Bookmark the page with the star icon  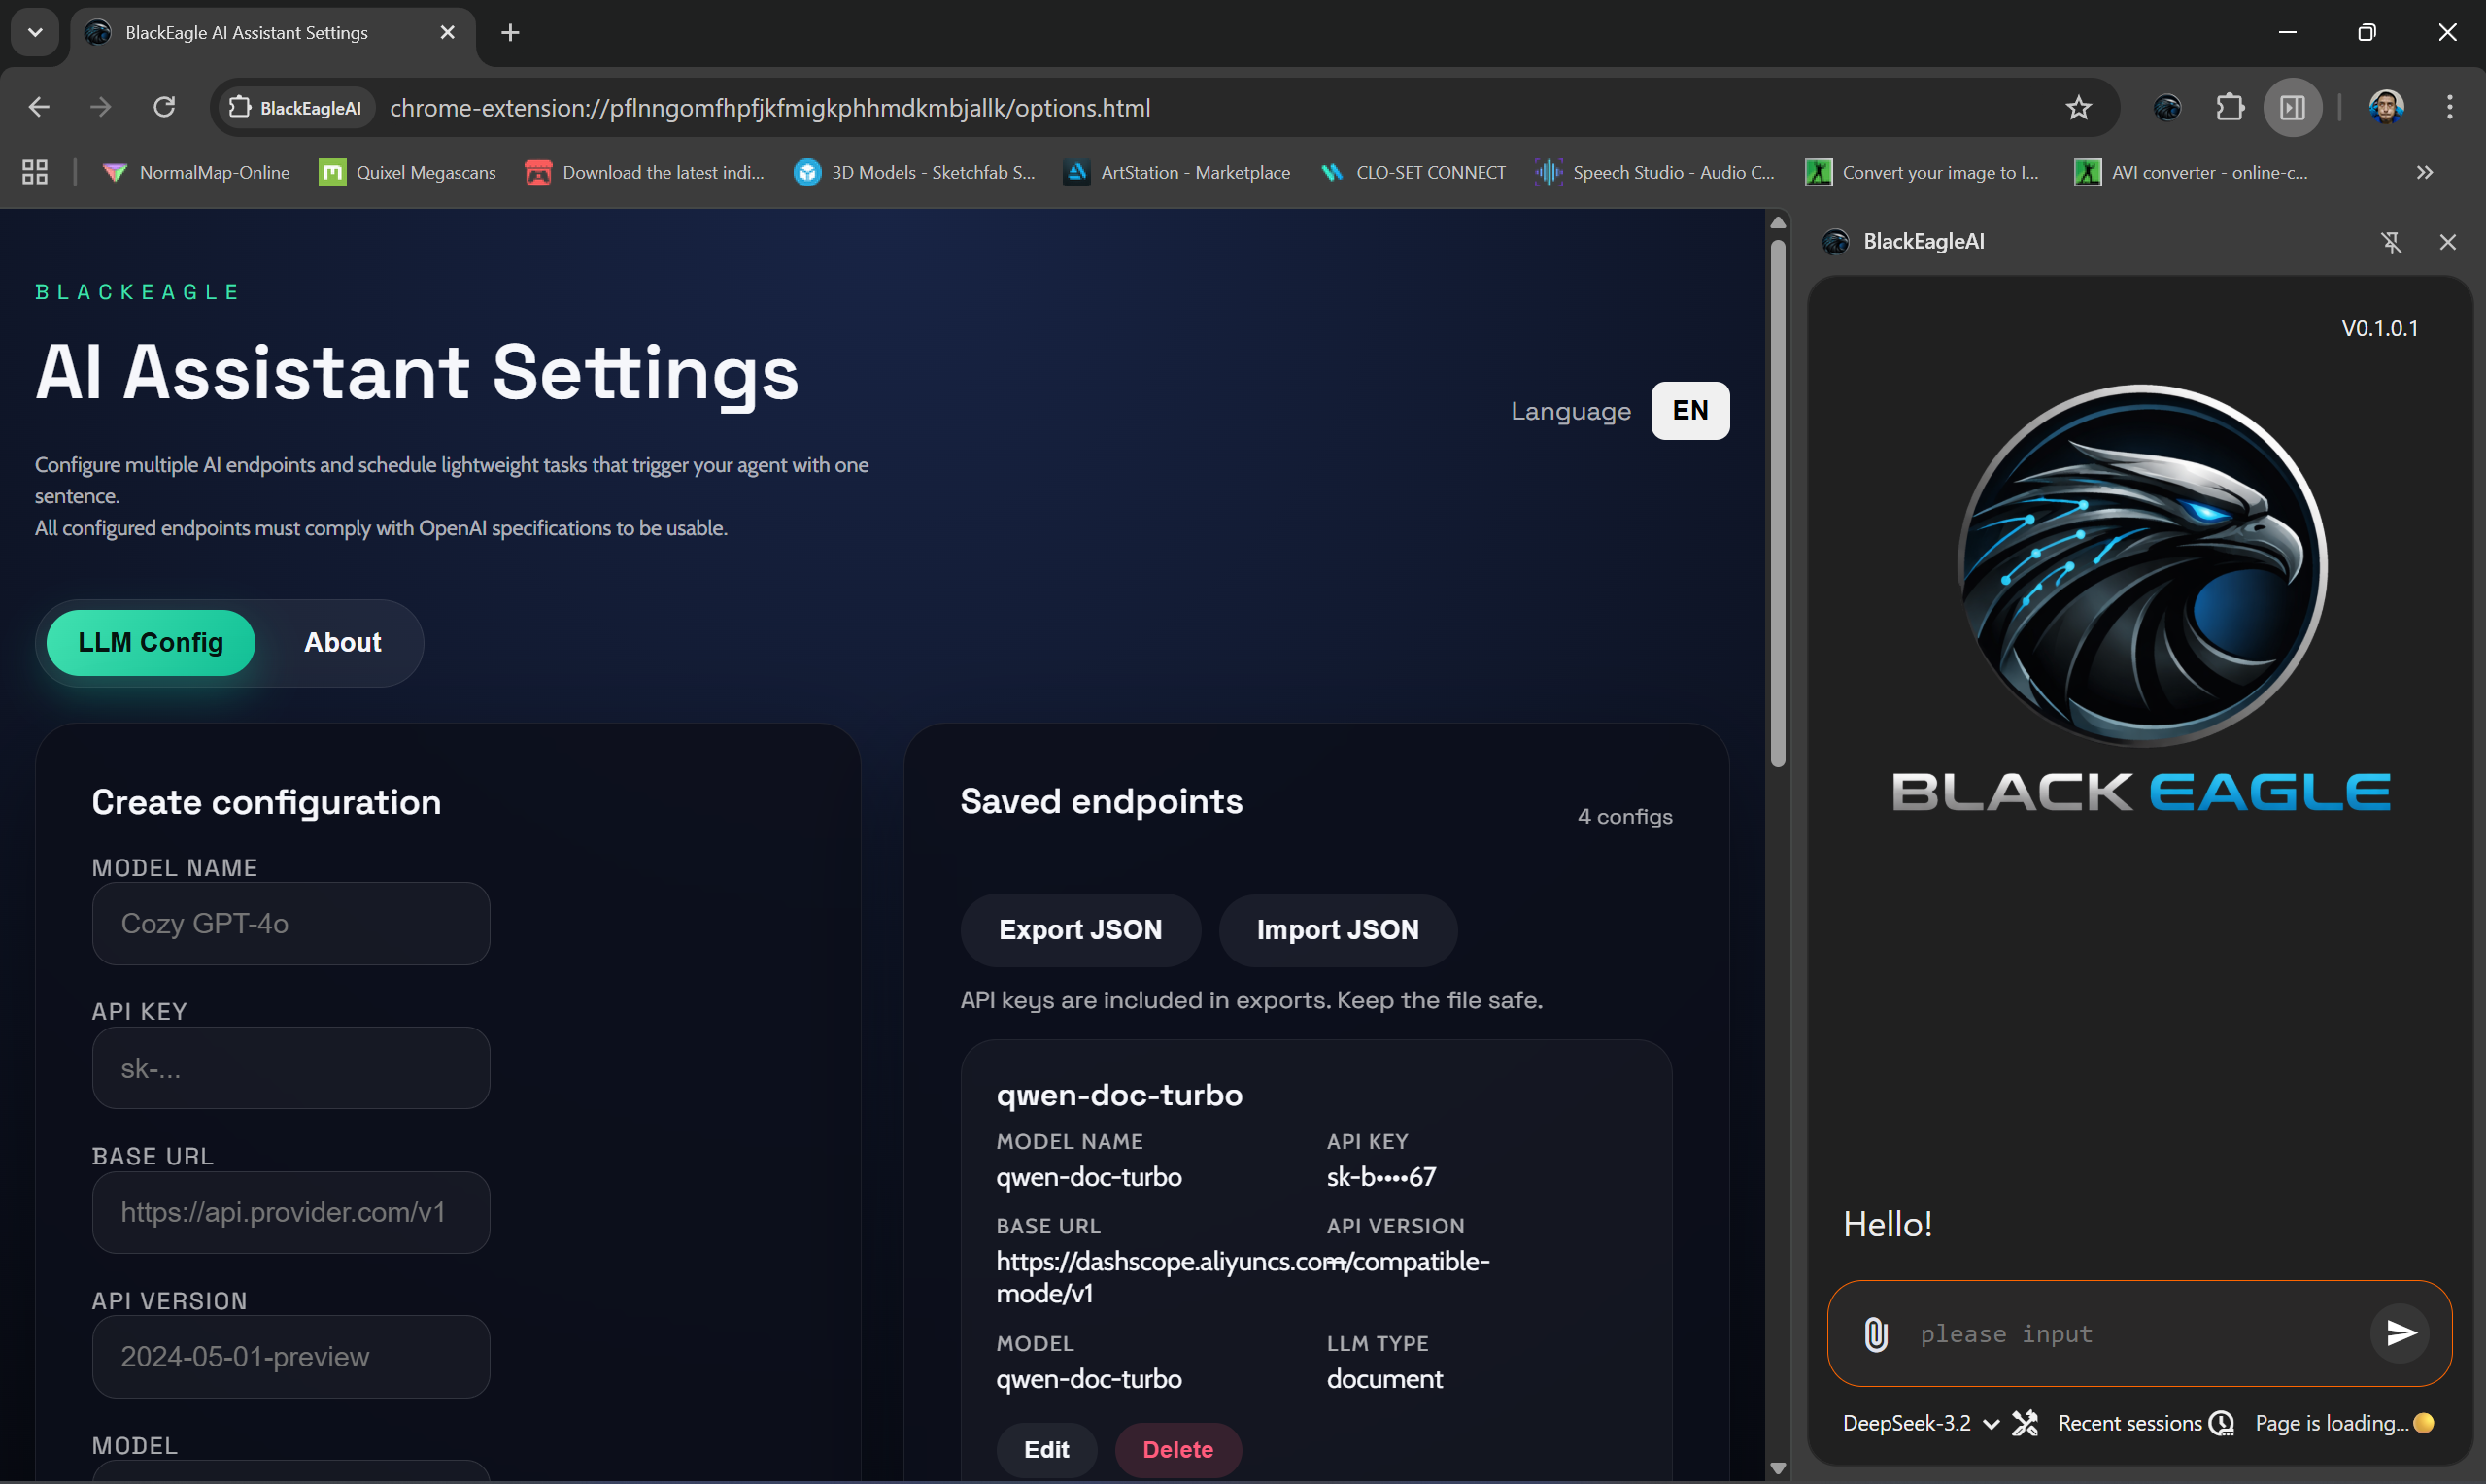coord(2079,107)
